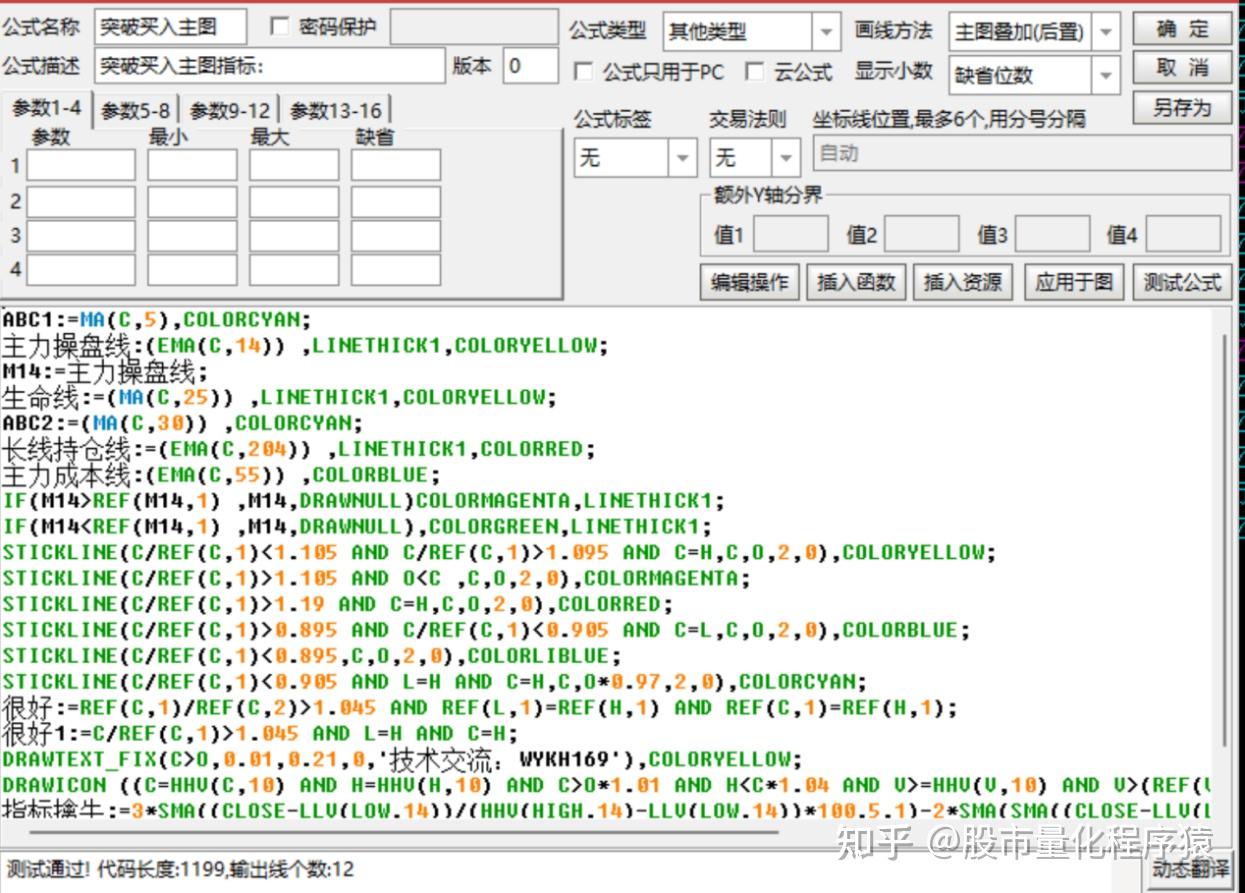
Task: Open the 编辑操作 menu button
Action: click(749, 282)
